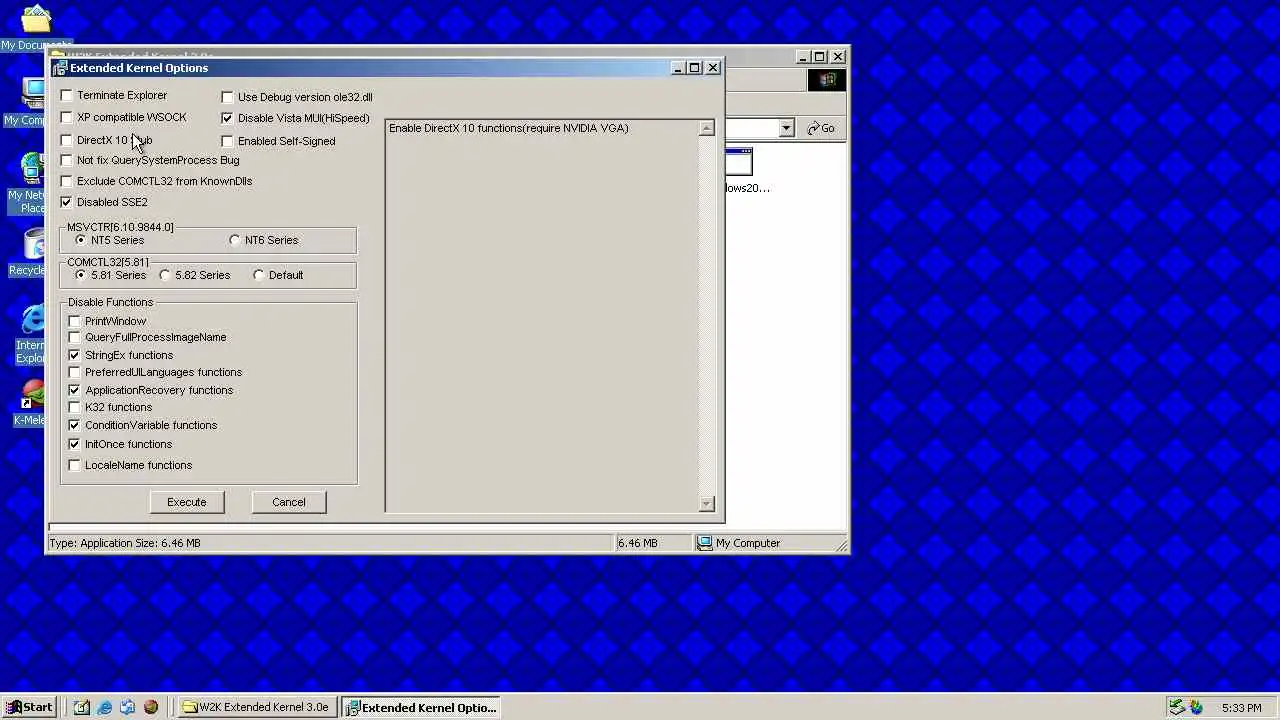Check the PreferredUILanguages functions checkbox

click(75, 372)
